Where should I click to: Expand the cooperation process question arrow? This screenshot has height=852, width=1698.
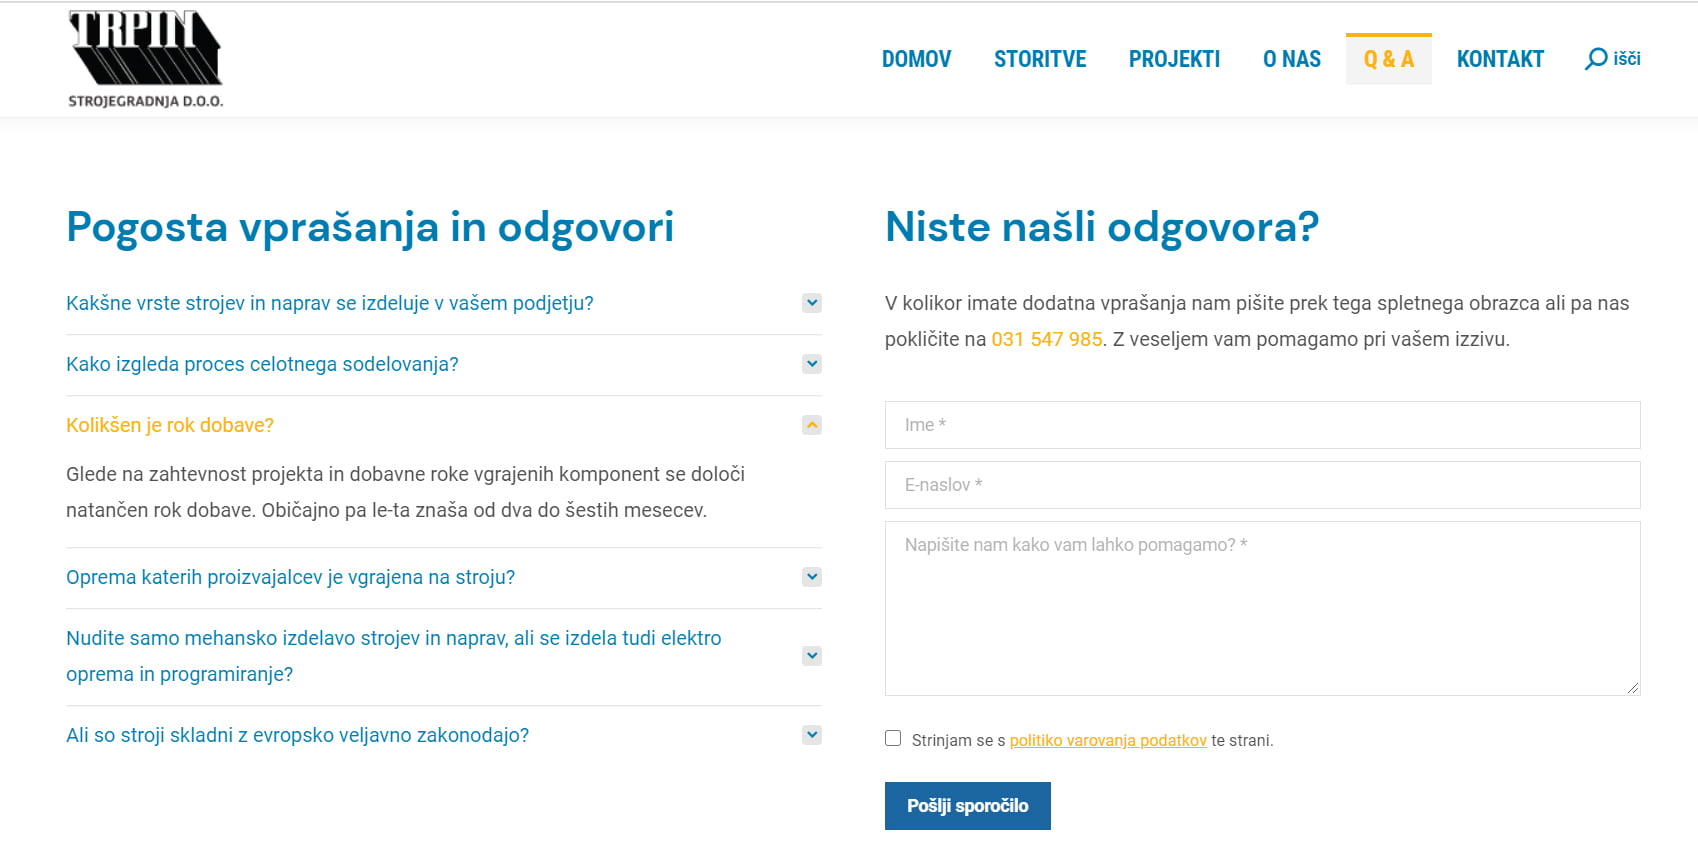812,364
